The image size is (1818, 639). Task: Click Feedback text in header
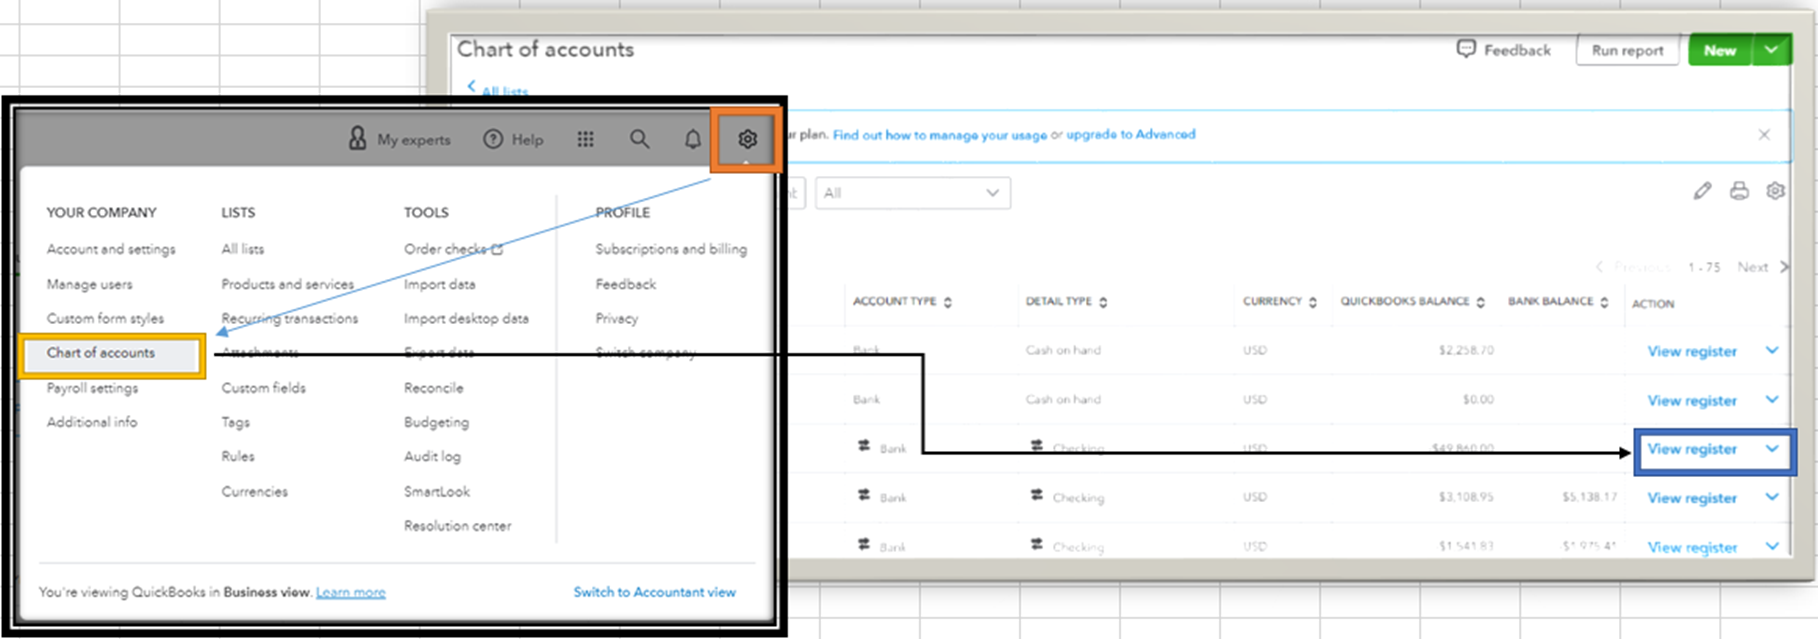coord(1517,50)
